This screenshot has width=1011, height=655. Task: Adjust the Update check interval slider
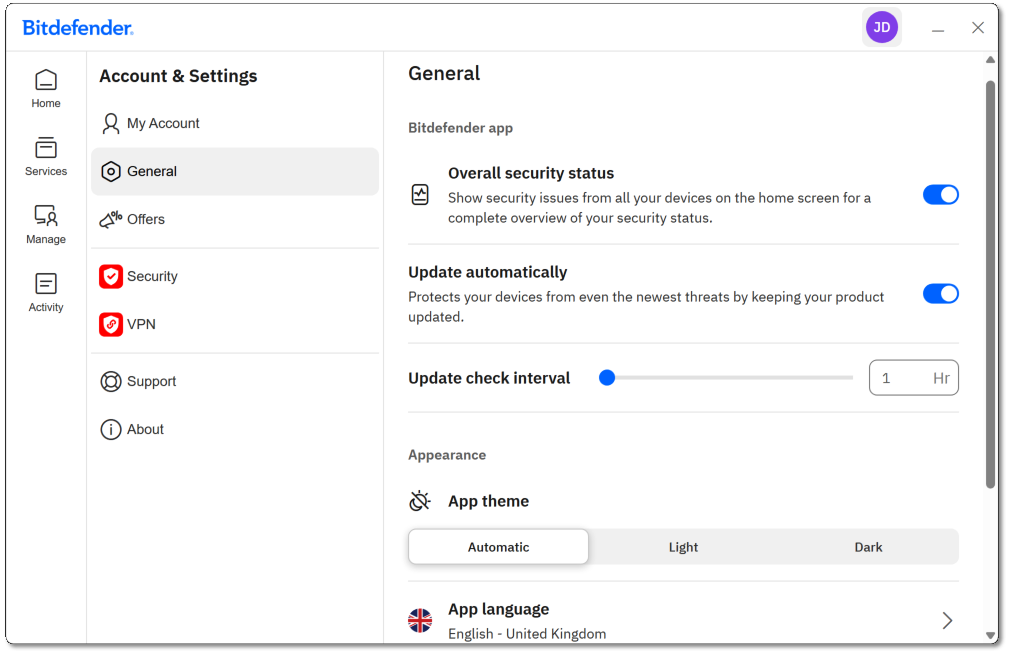607,377
